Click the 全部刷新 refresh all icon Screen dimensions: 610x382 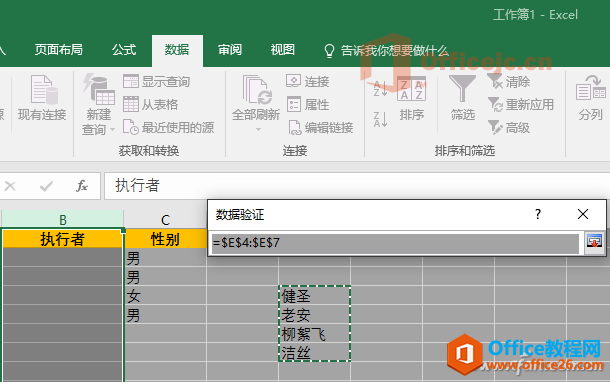(256, 90)
